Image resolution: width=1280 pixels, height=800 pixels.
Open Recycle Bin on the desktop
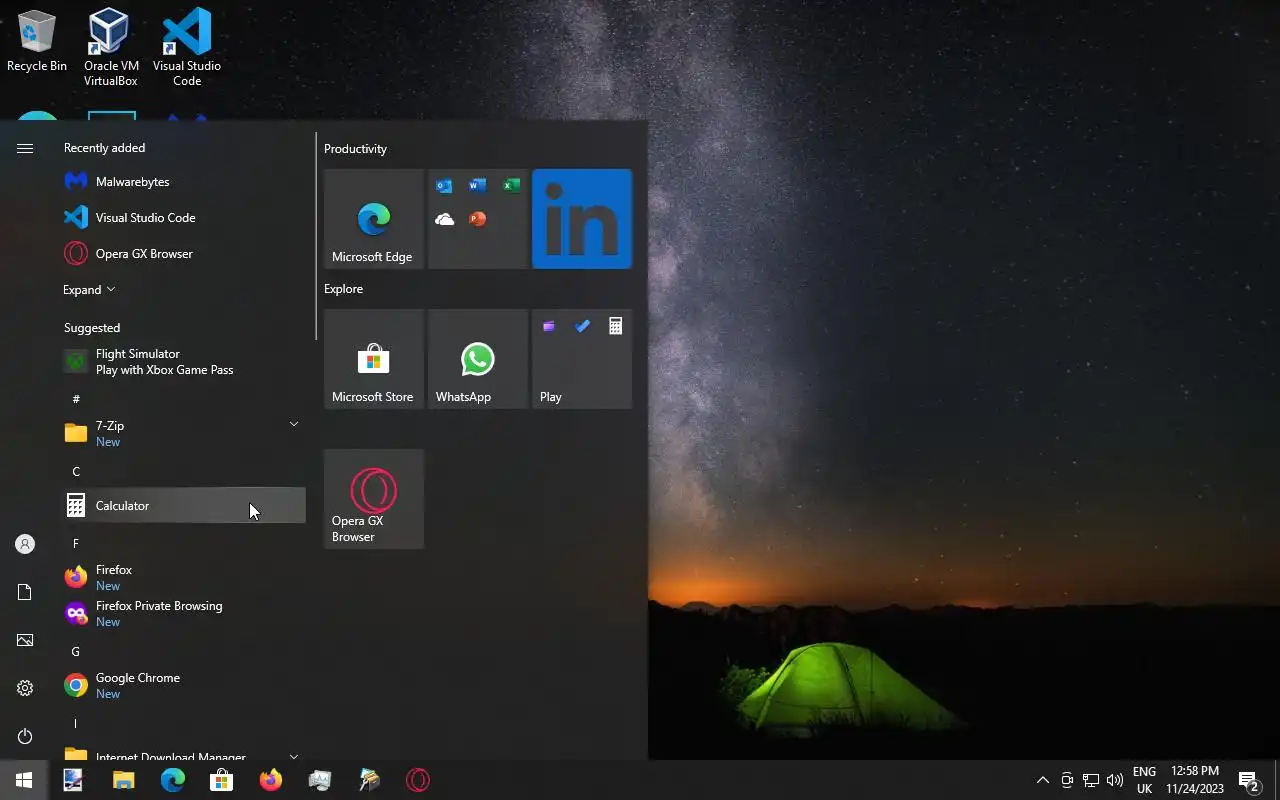point(37,41)
